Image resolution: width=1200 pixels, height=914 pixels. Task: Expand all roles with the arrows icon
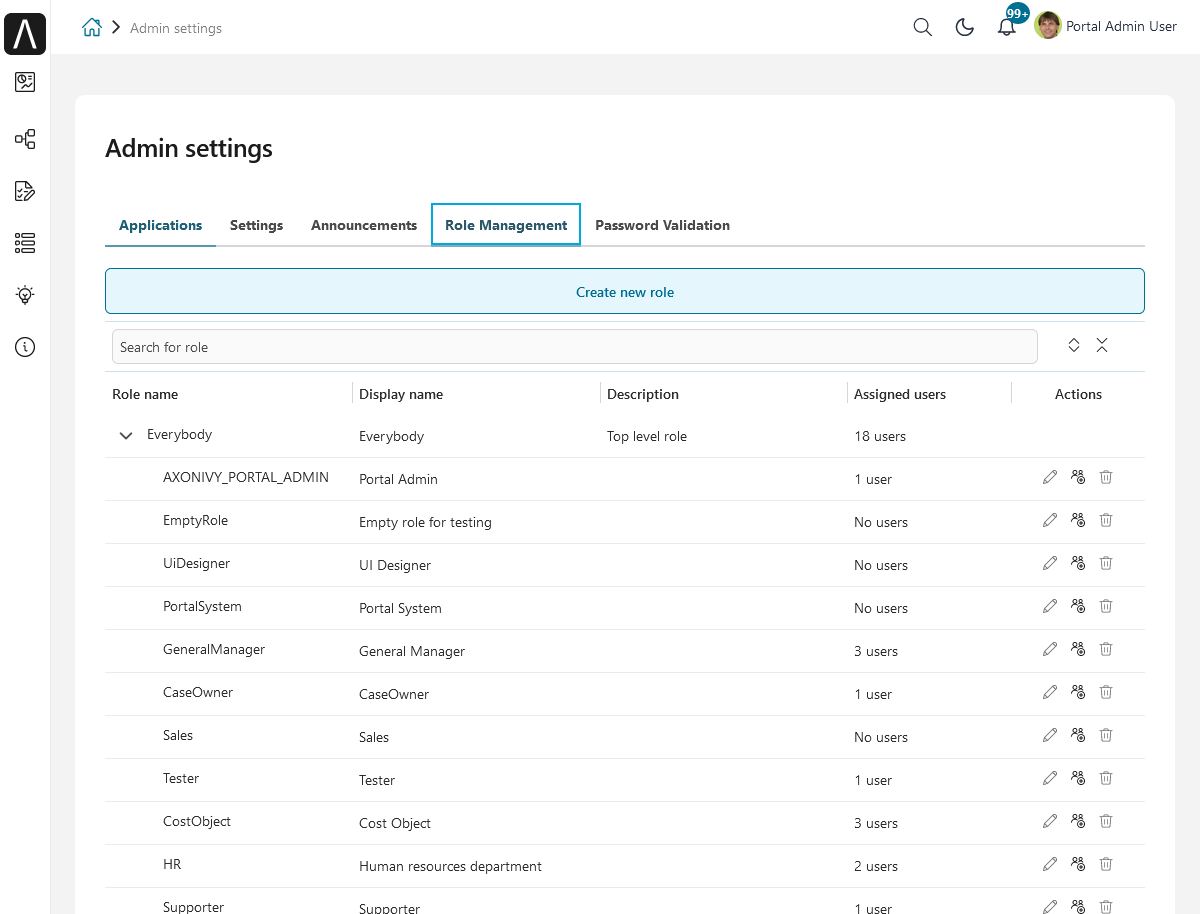pyautogui.click(x=1074, y=345)
